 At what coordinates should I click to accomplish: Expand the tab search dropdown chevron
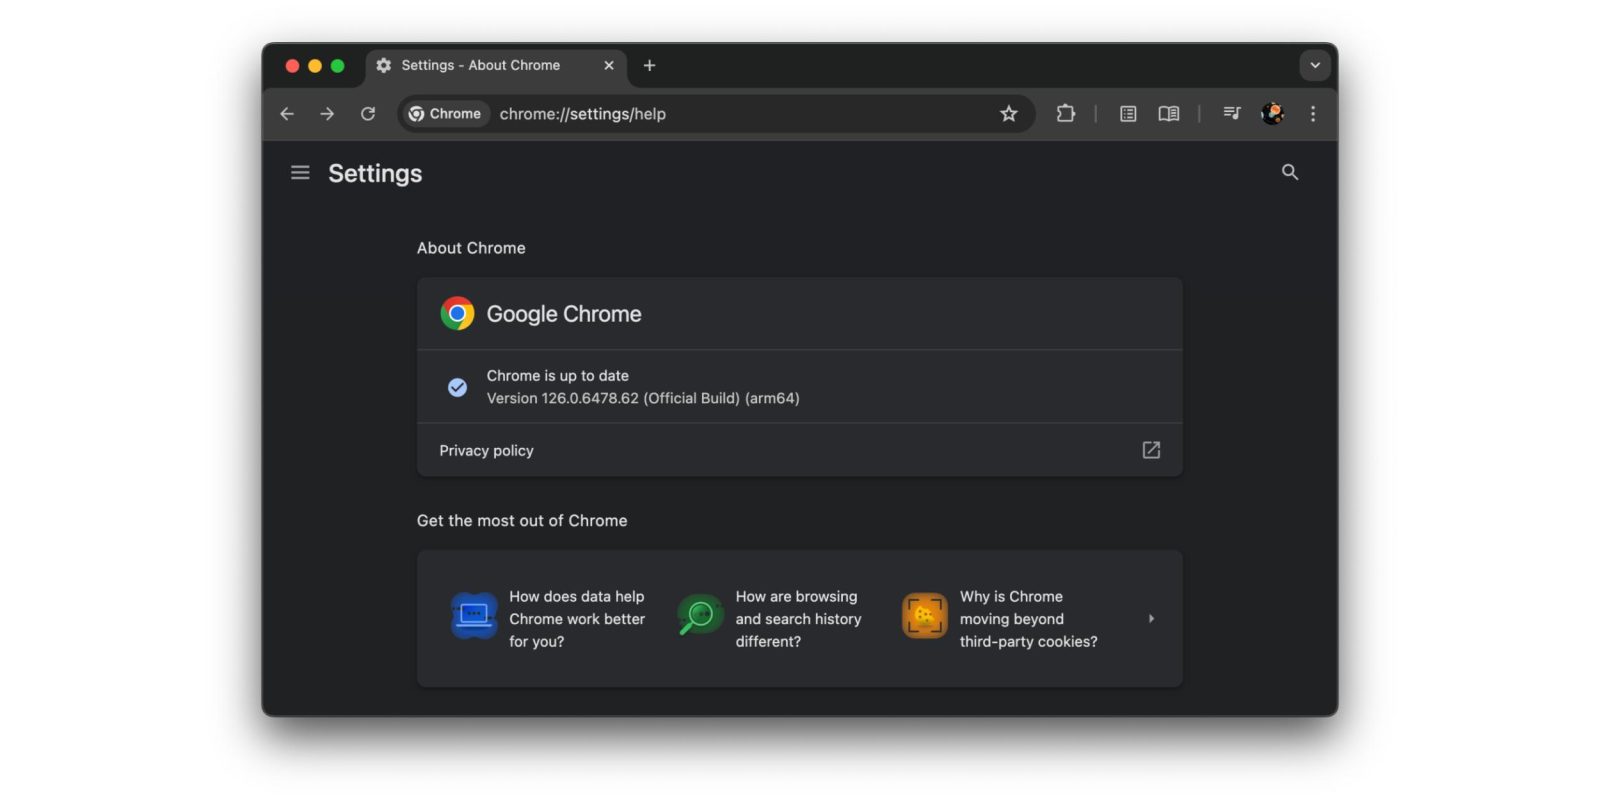[x=1314, y=65]
